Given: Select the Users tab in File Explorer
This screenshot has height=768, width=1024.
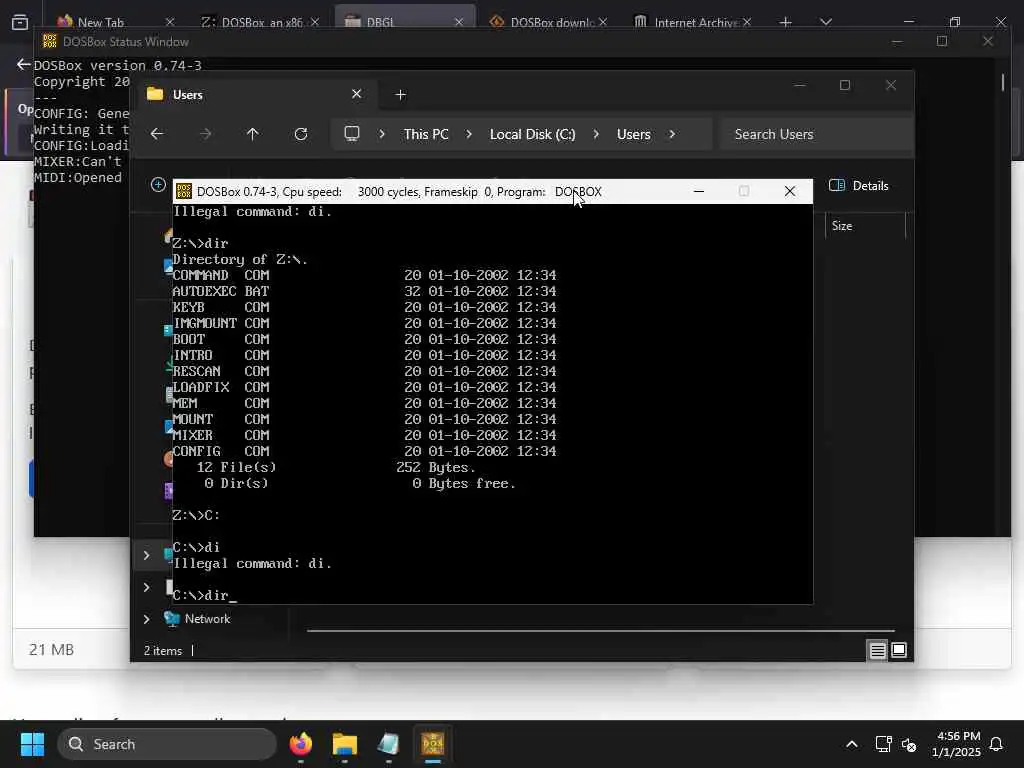Looking at the screenshot, I should 255,95.
